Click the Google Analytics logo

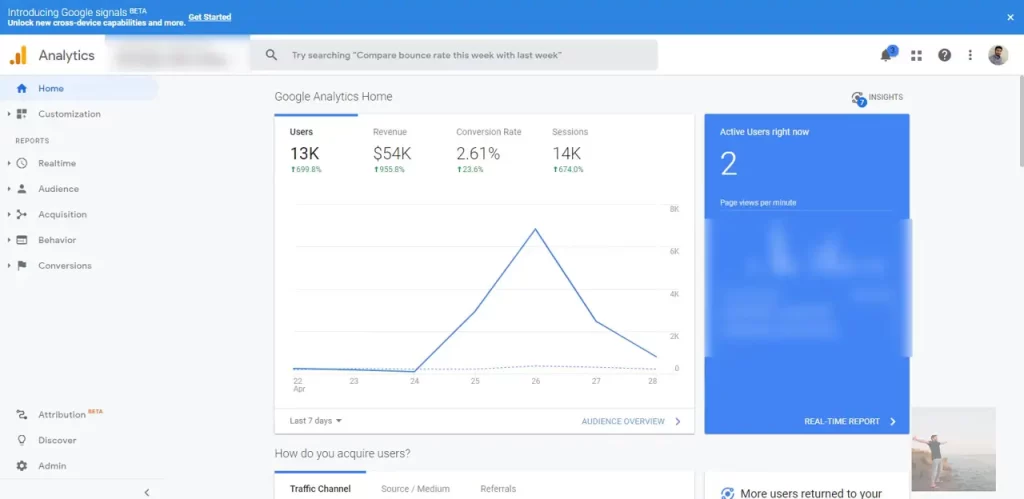coord(19,55)
